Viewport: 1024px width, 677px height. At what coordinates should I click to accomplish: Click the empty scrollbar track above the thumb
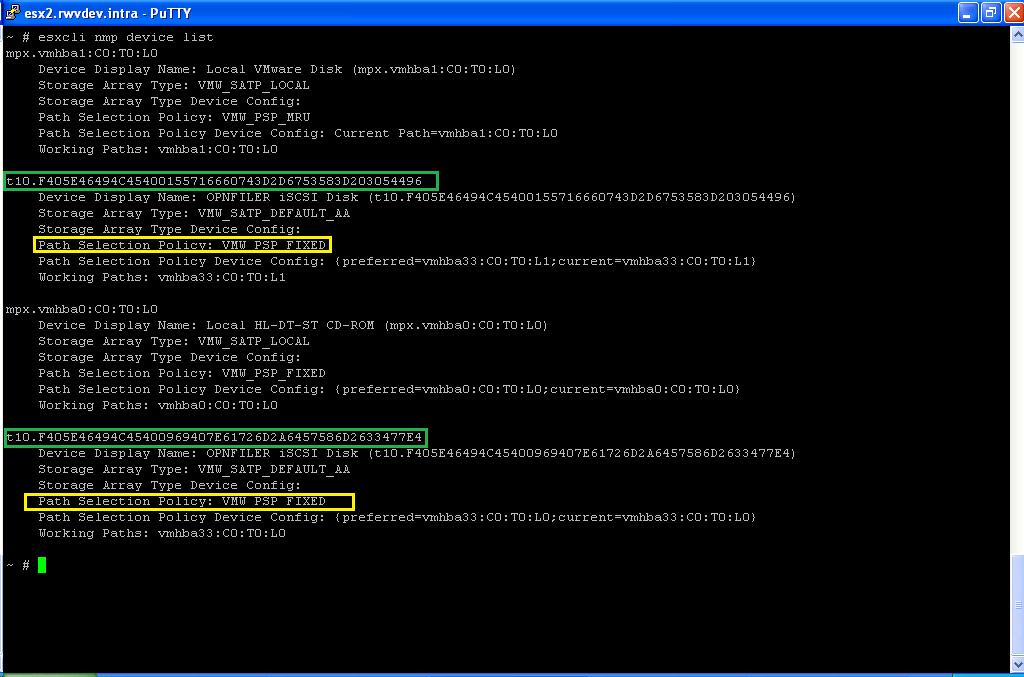1016,300
